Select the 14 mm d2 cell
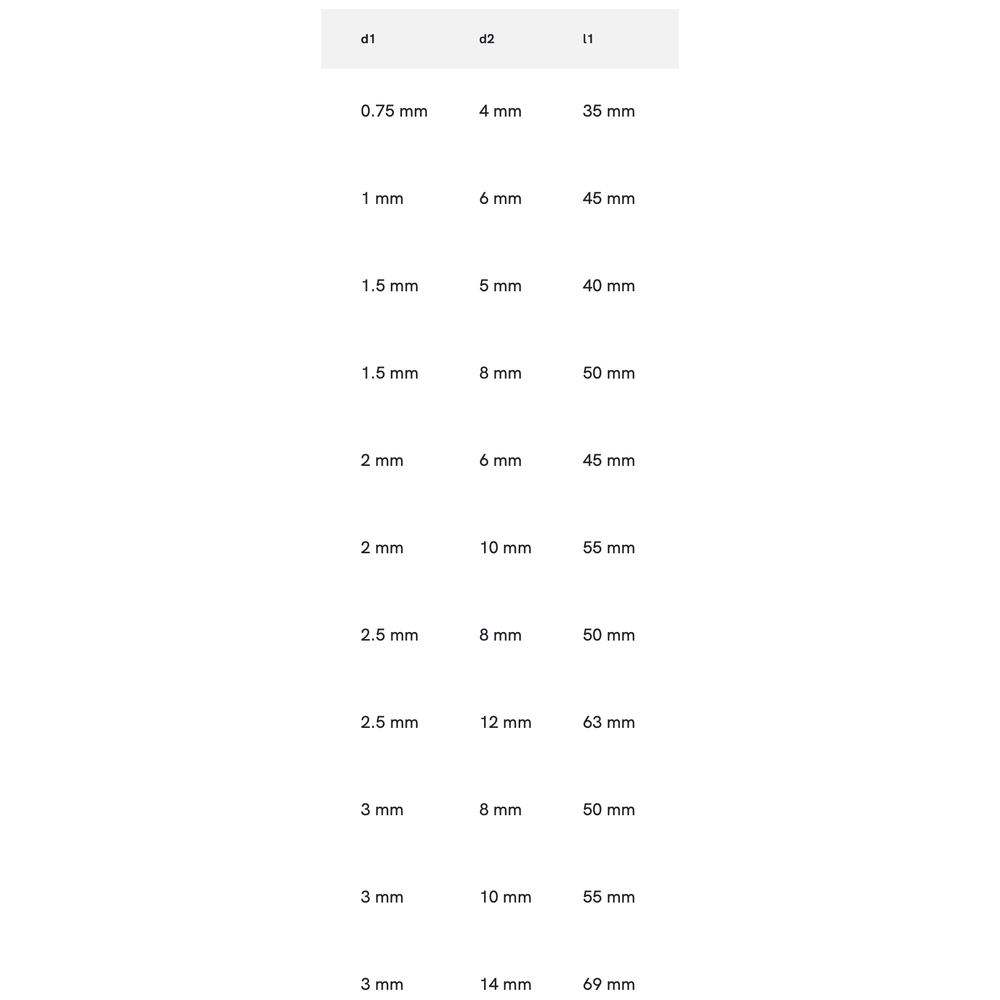 coord(505,984)
